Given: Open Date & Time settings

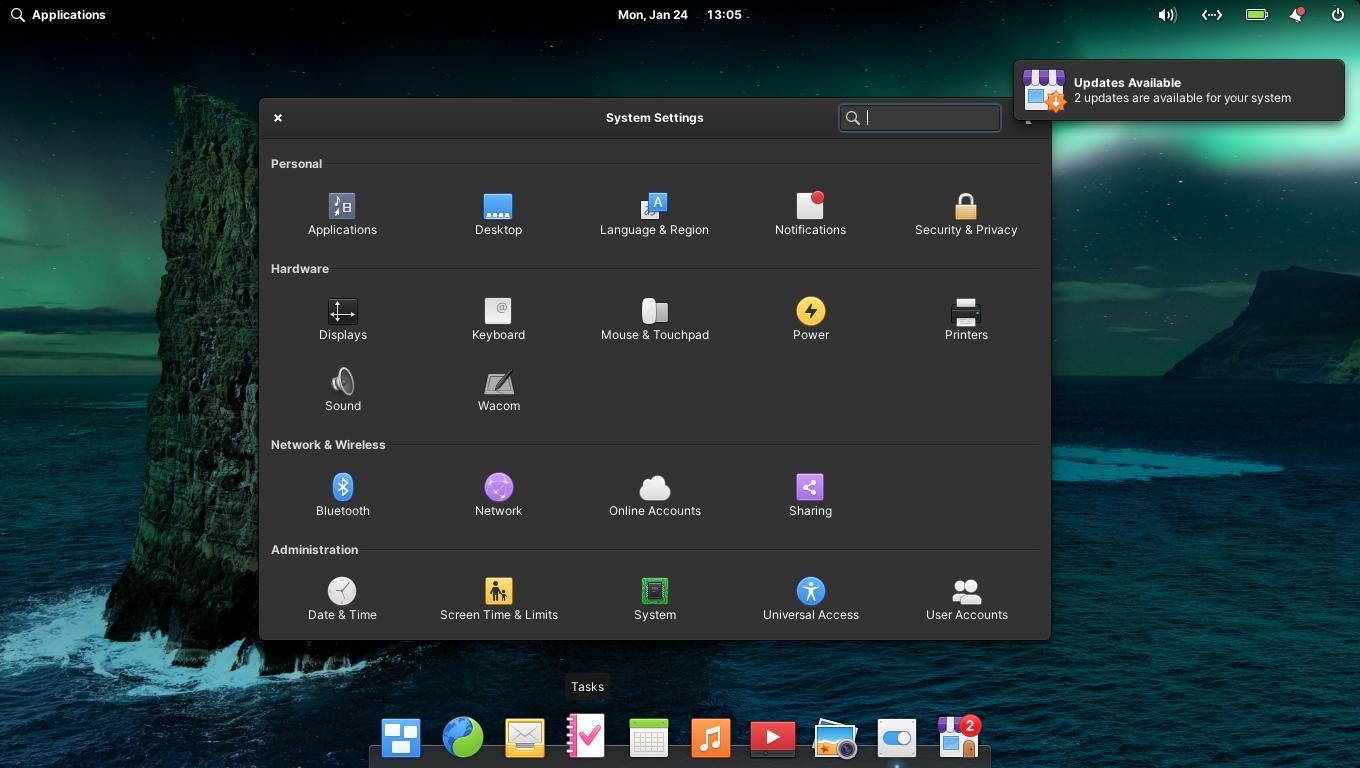Looking at the screenshot, I should (x=342, y=599).
